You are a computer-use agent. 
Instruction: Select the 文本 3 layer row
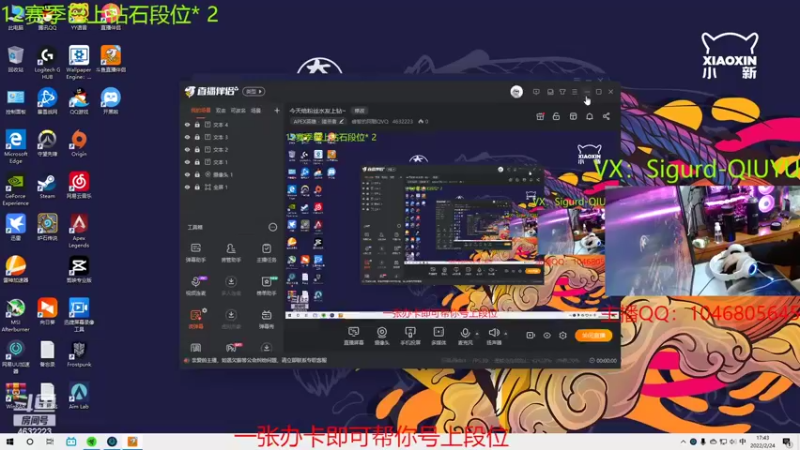pyautogui.click(x=232, y=137)
